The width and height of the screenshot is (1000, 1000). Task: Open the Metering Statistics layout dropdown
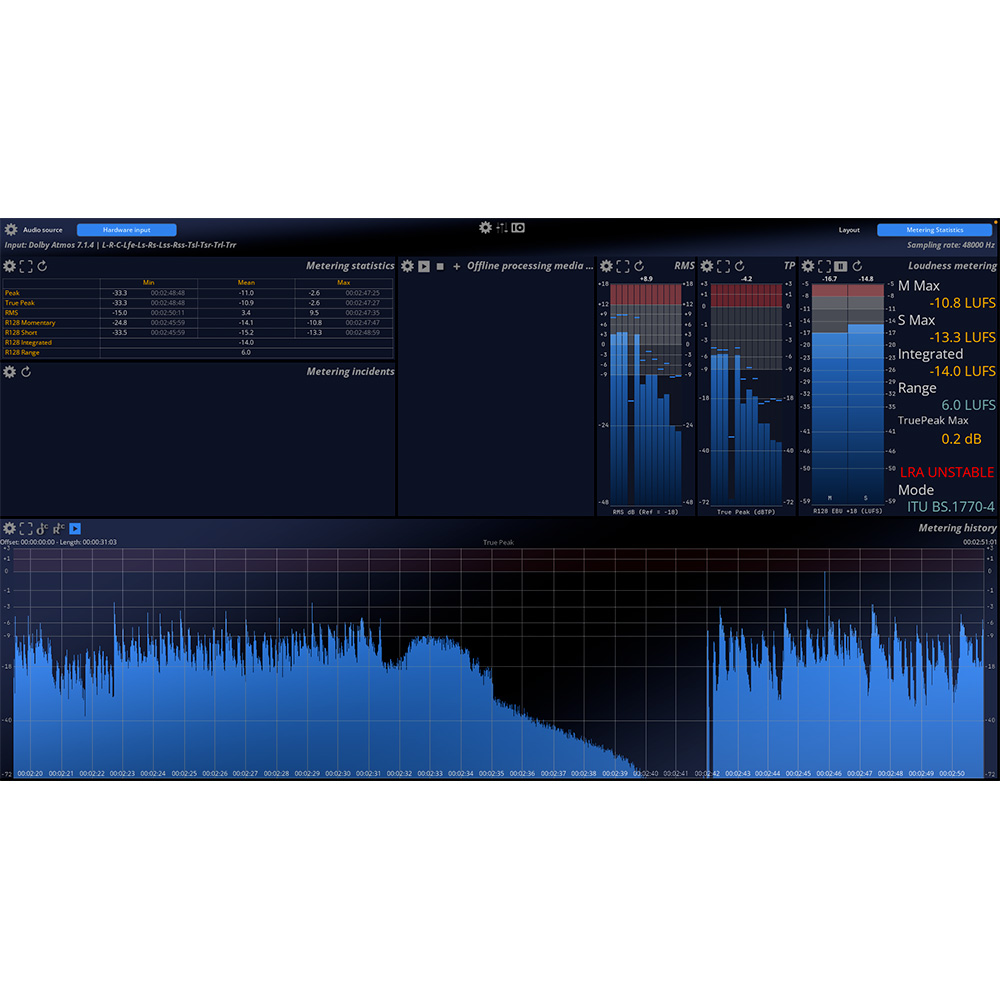click(934, 230)
